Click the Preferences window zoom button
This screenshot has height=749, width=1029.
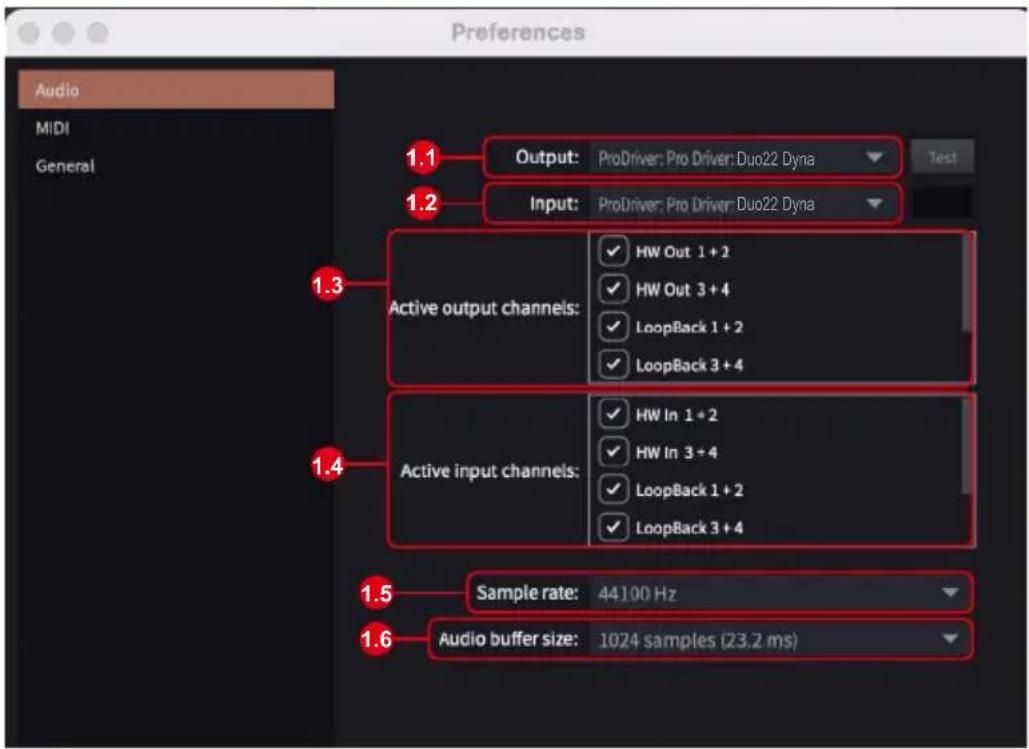(x=98, y=32)
